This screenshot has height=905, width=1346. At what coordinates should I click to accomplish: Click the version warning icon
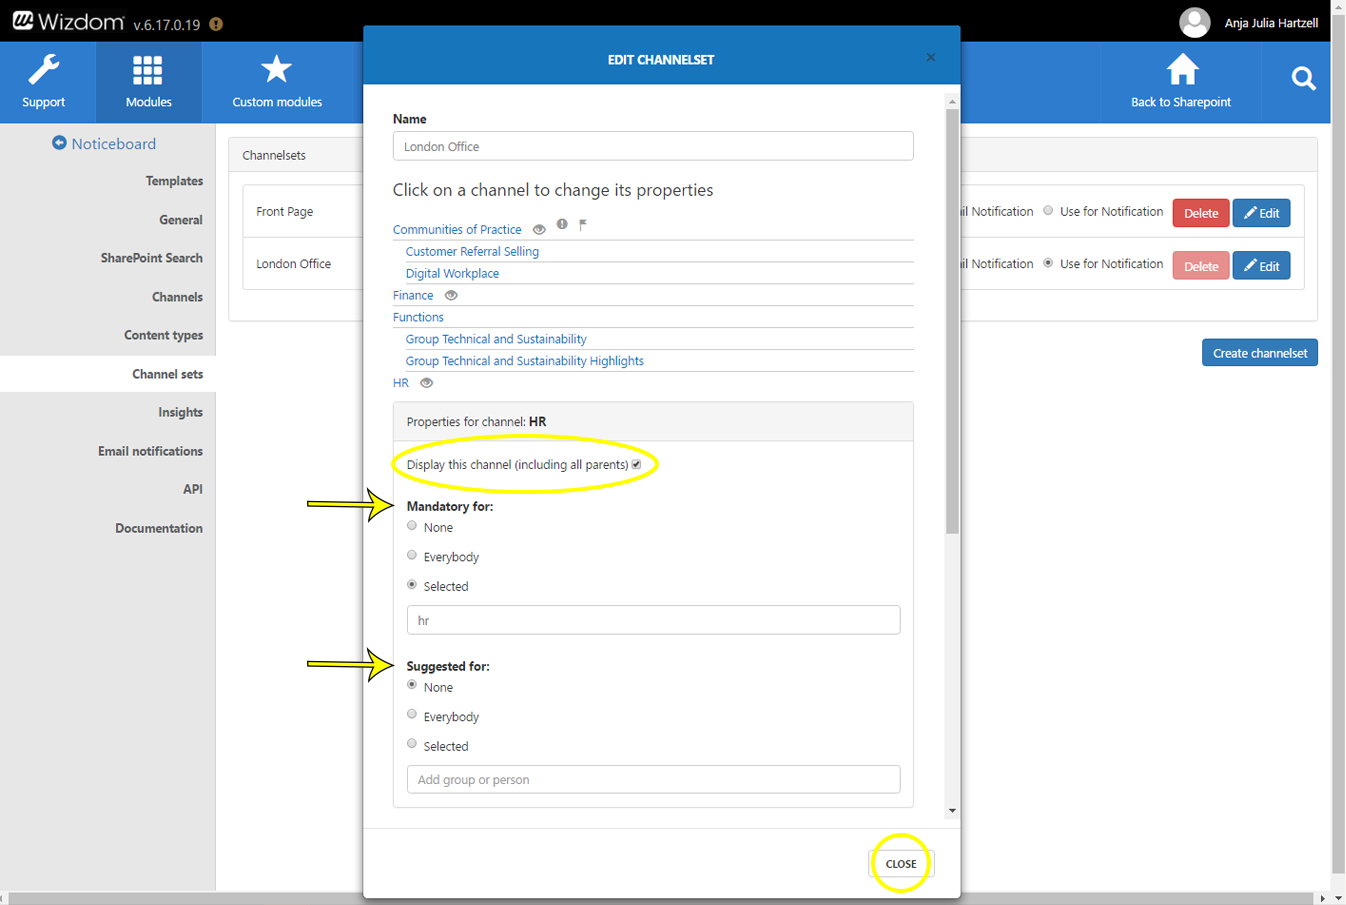click(x=216, y=24)
